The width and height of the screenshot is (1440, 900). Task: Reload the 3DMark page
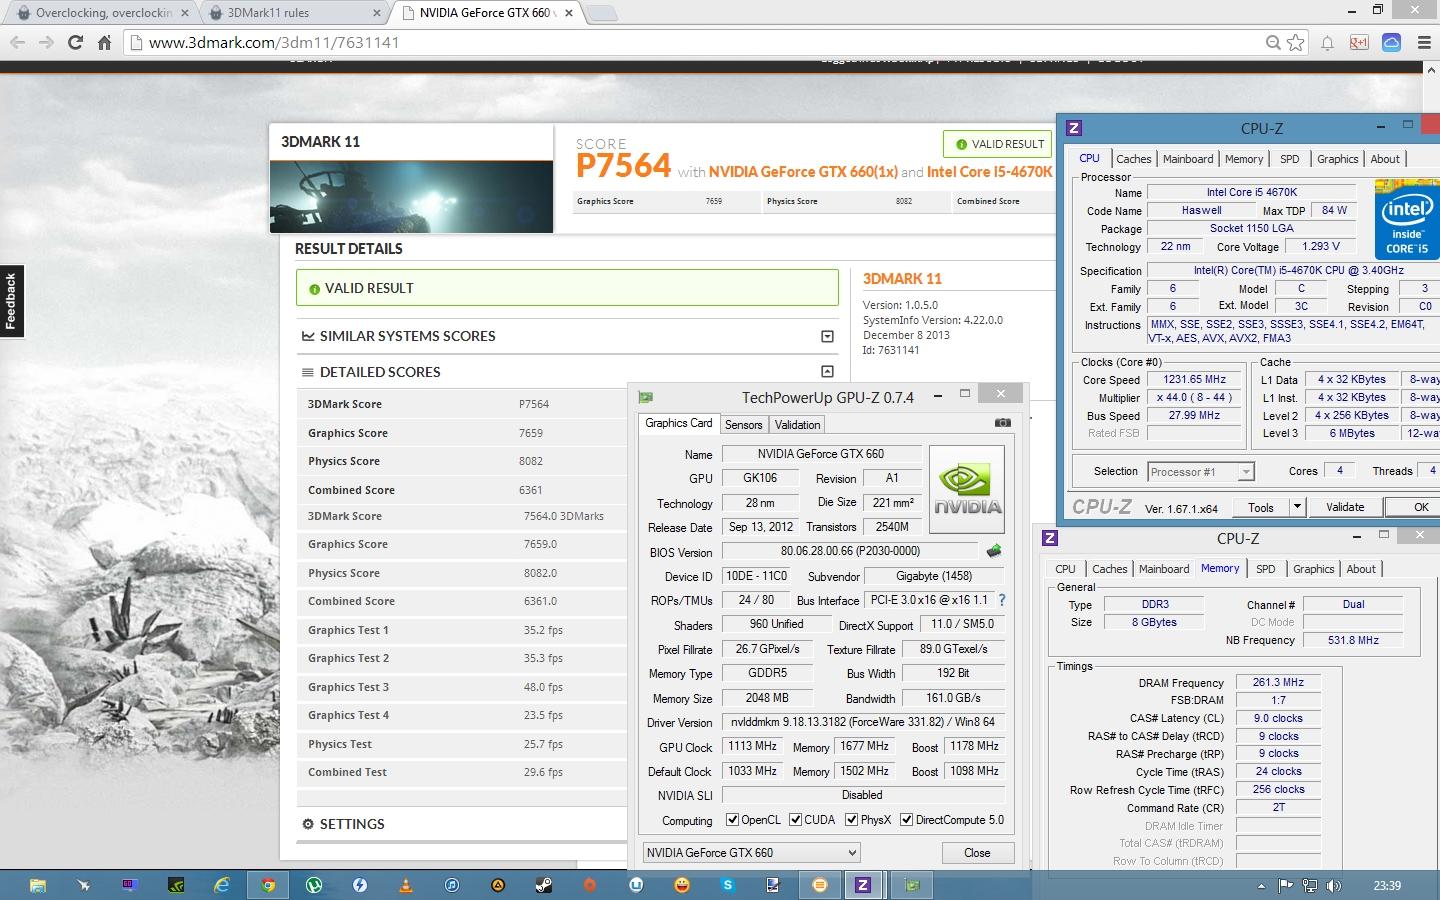(75, 42)
